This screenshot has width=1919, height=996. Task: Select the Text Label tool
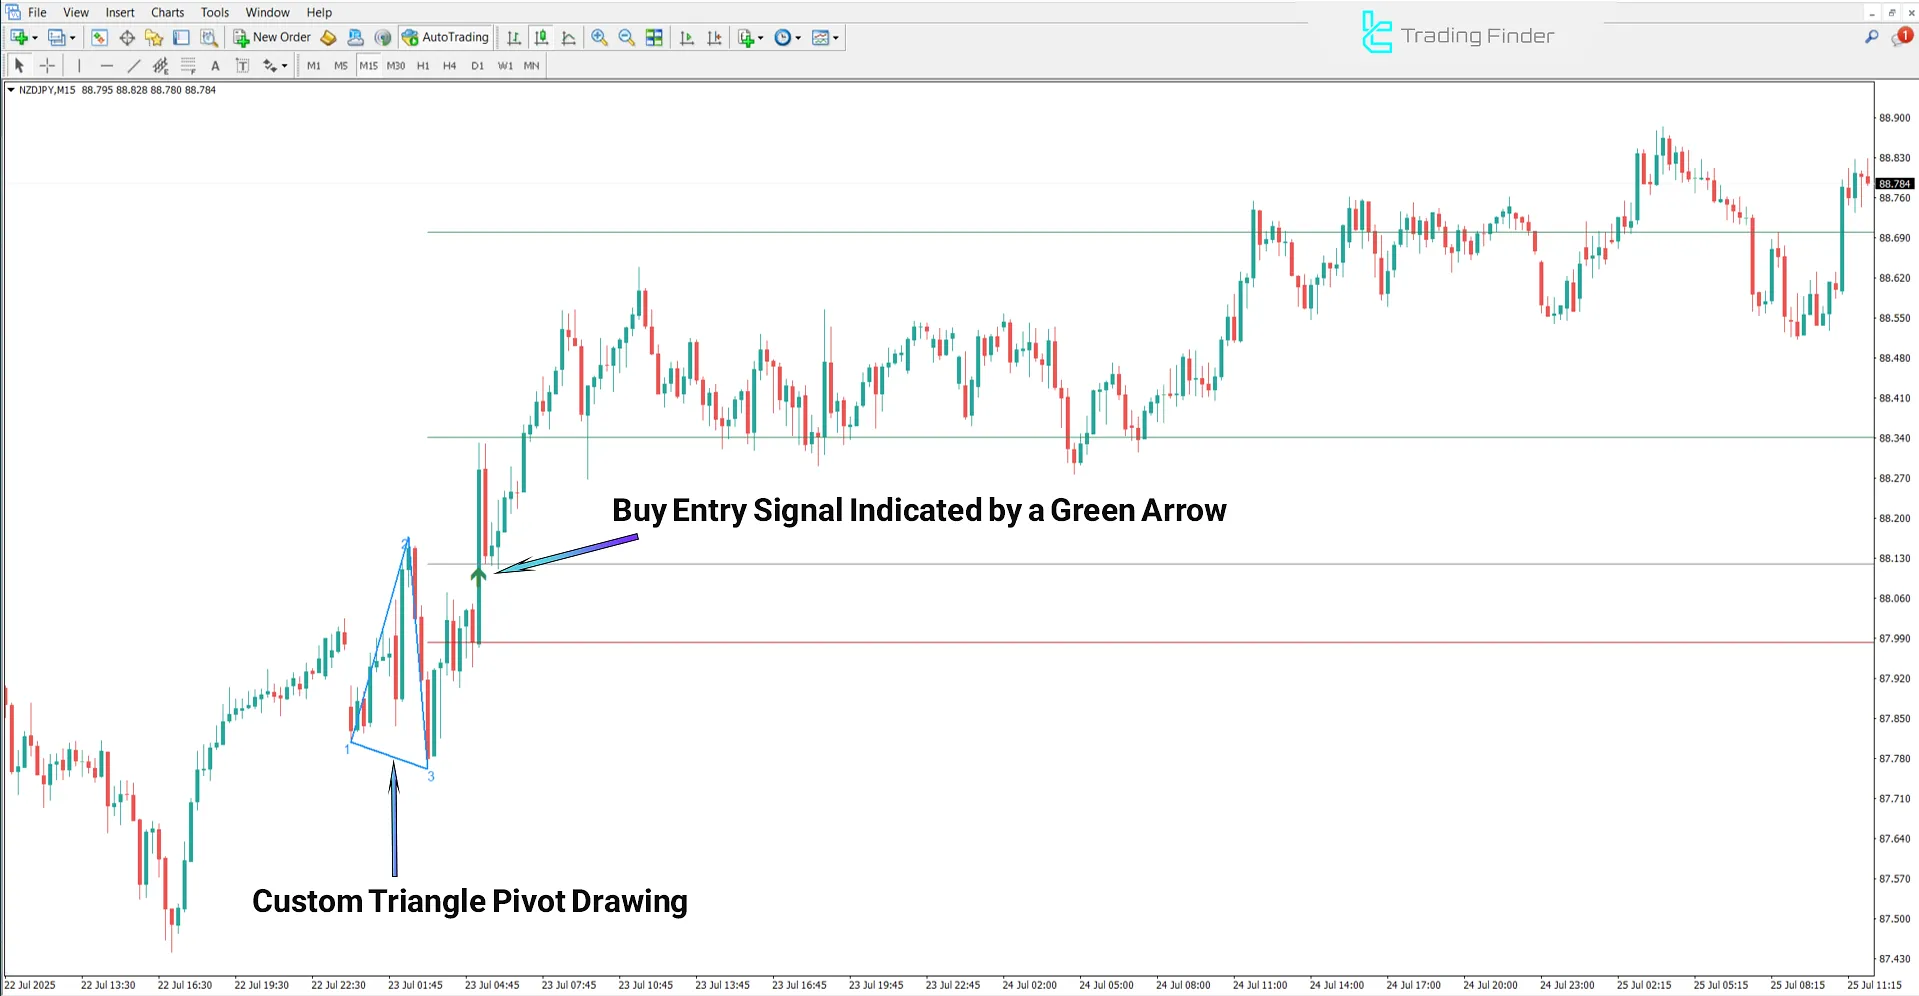click(x=242, y=65)
